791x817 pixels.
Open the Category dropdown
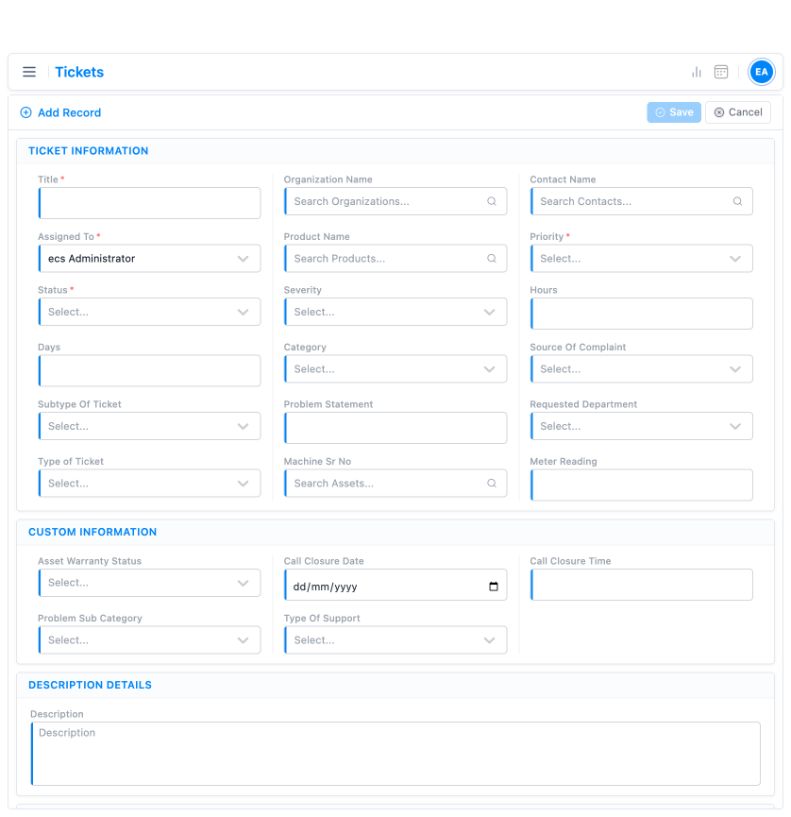[396, 369]
